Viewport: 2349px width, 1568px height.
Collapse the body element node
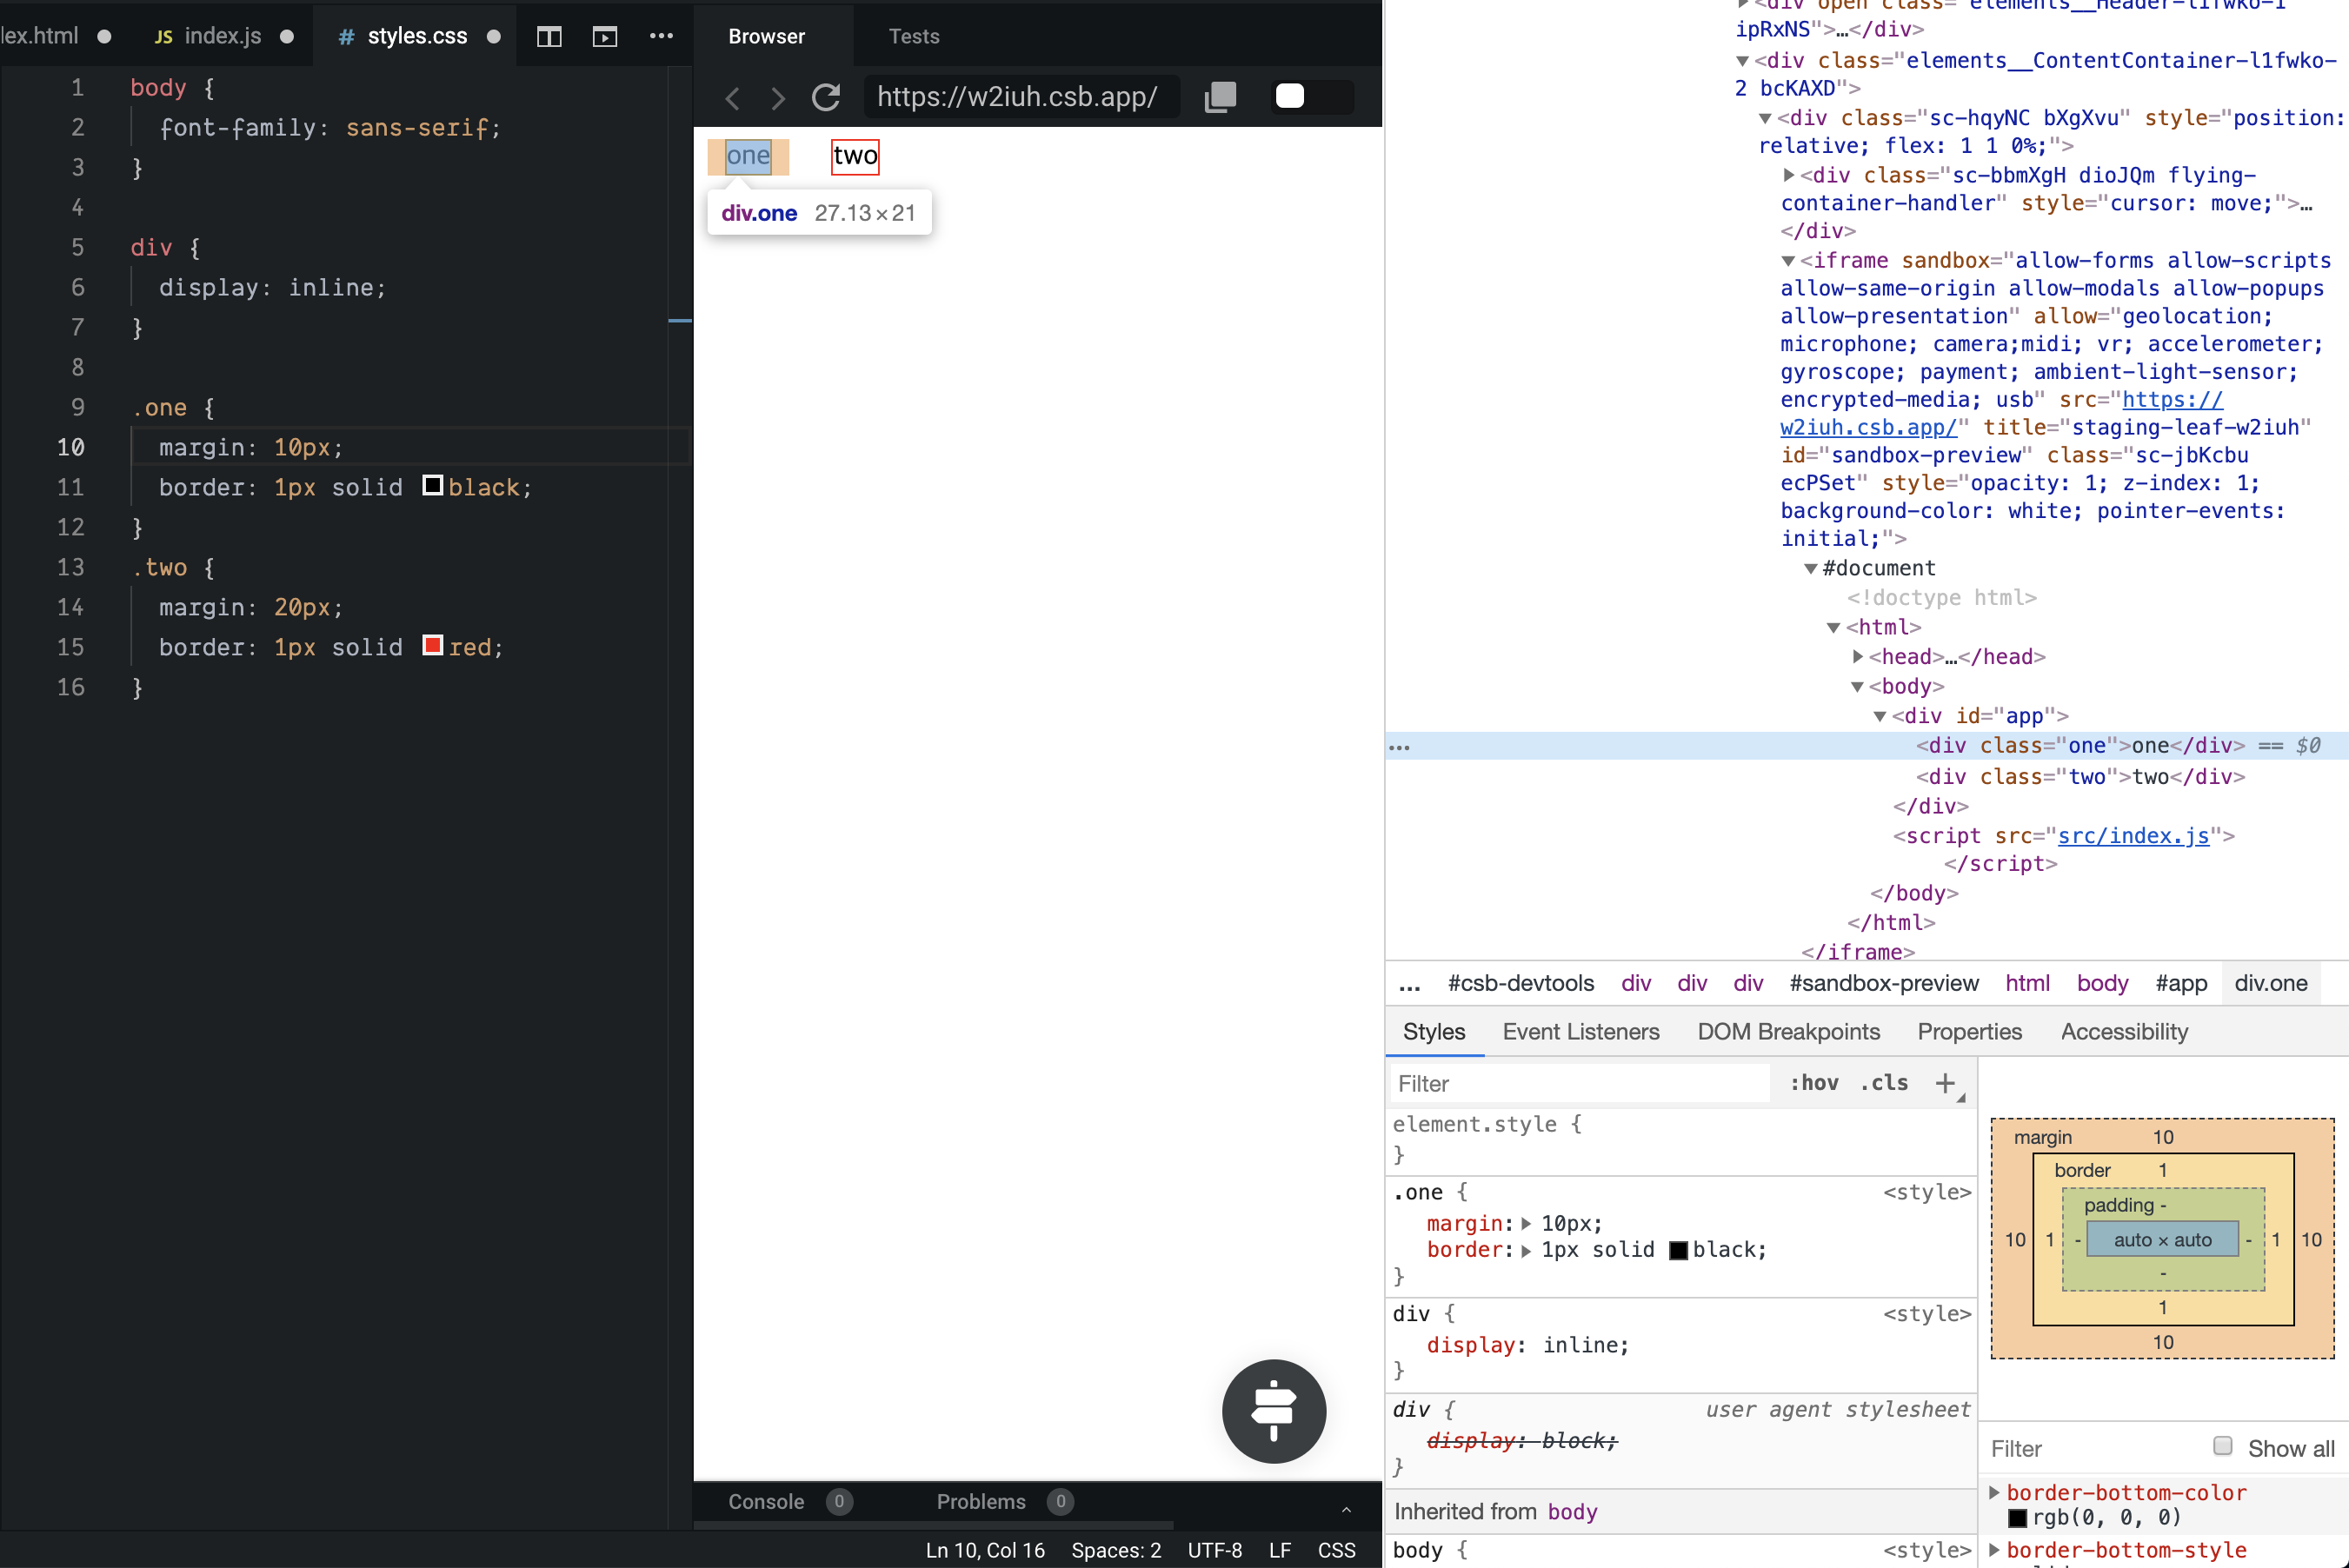click(1858, 686)
